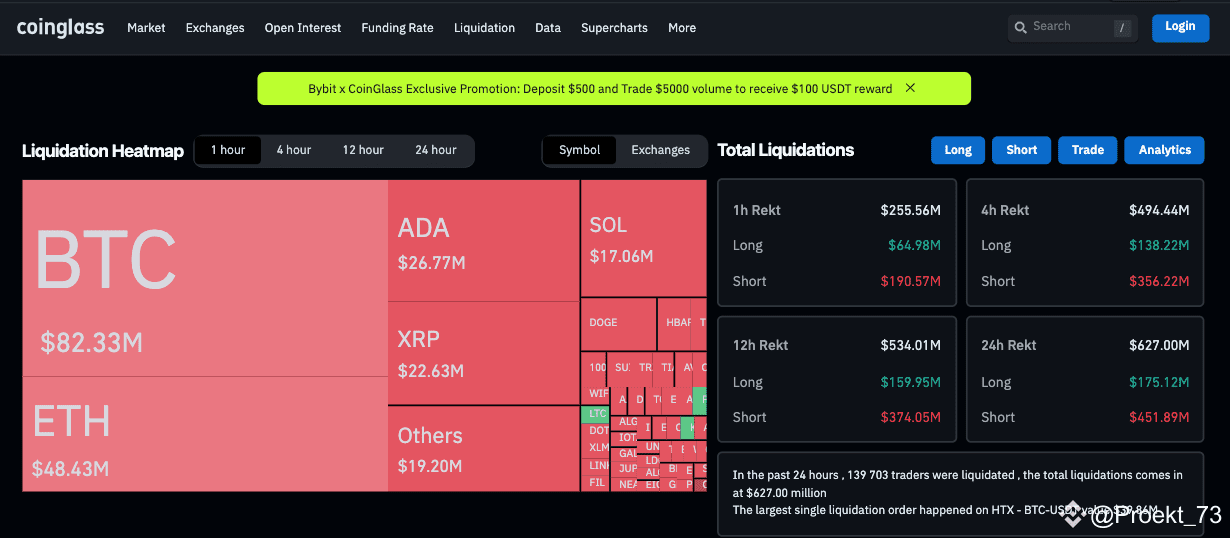Viewport: 1230px width, 538px height.
Task: Select the 24 hour heatmap timeframe
Action: click(x=436, y=150)
